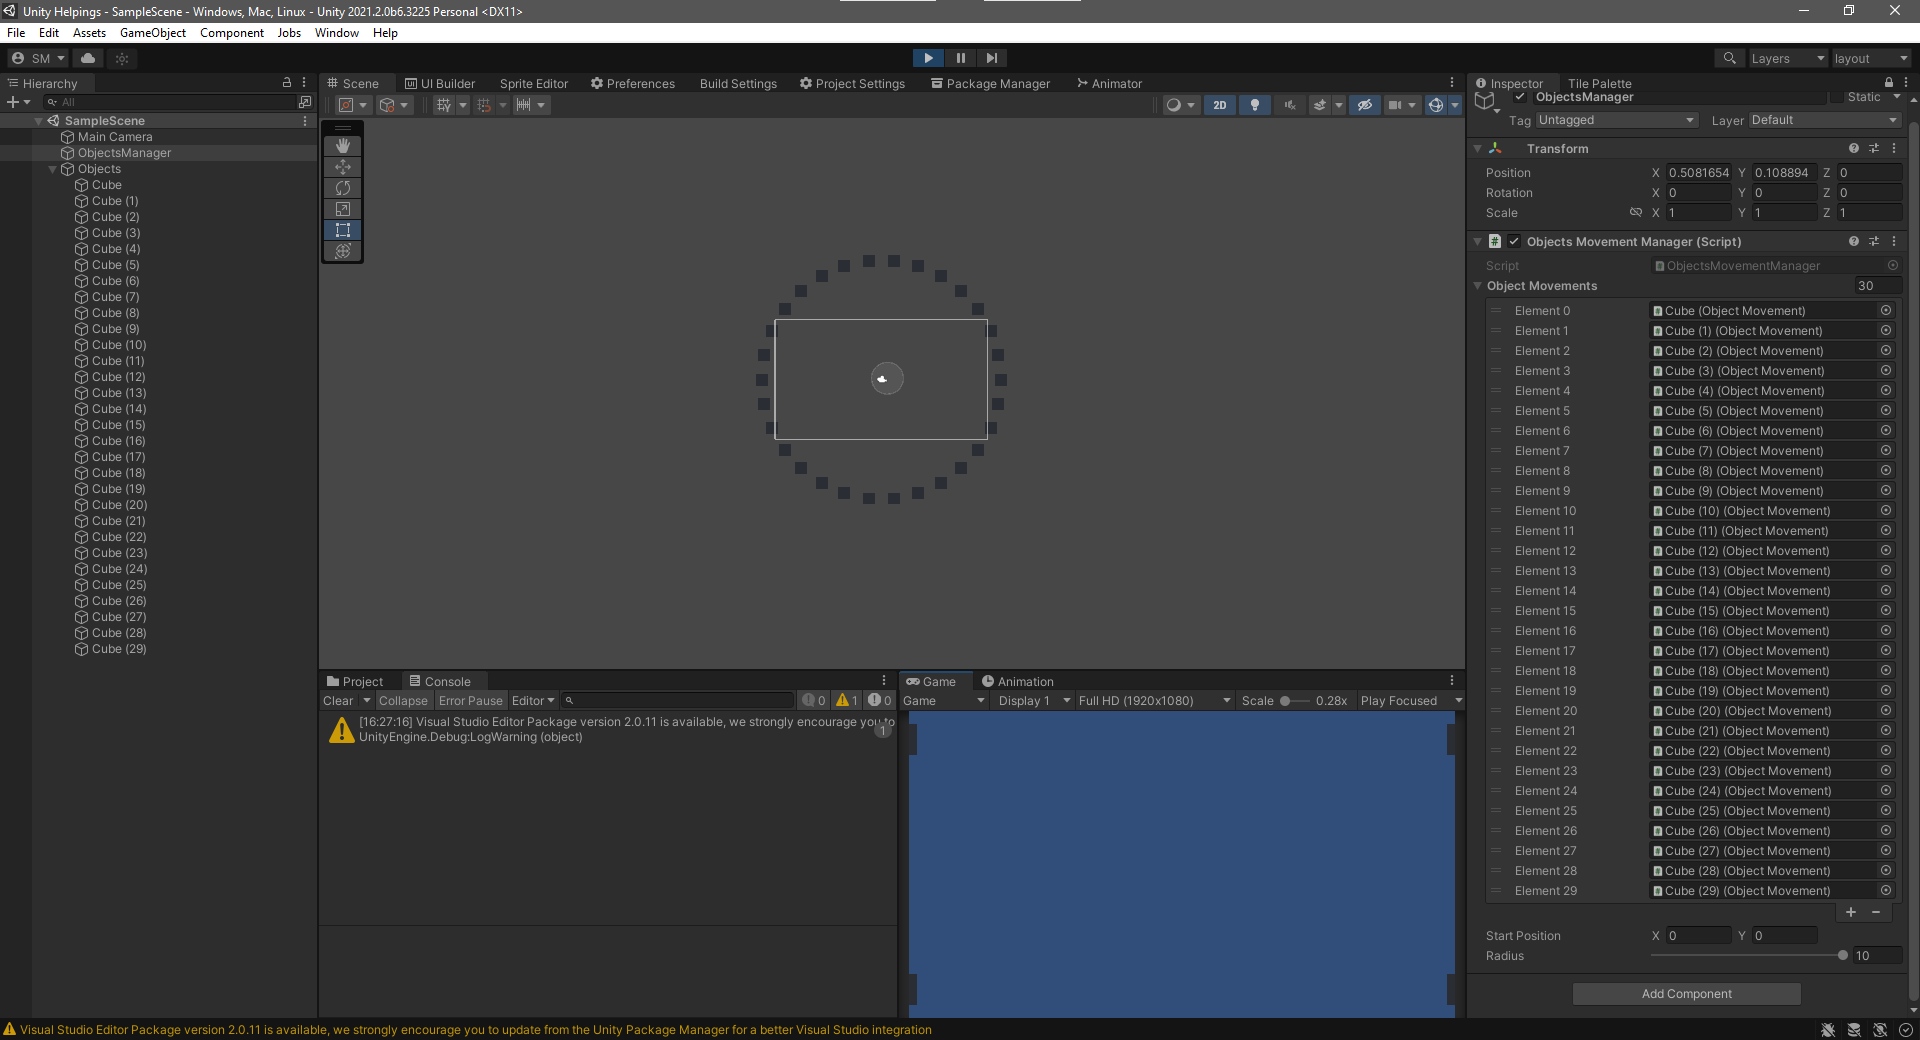
Task: Click the Play button
Action: (928, 58)
